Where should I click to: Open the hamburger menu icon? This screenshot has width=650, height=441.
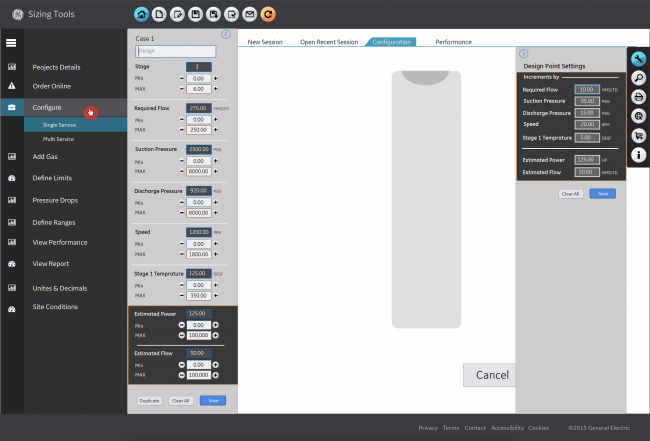point(11,43)
